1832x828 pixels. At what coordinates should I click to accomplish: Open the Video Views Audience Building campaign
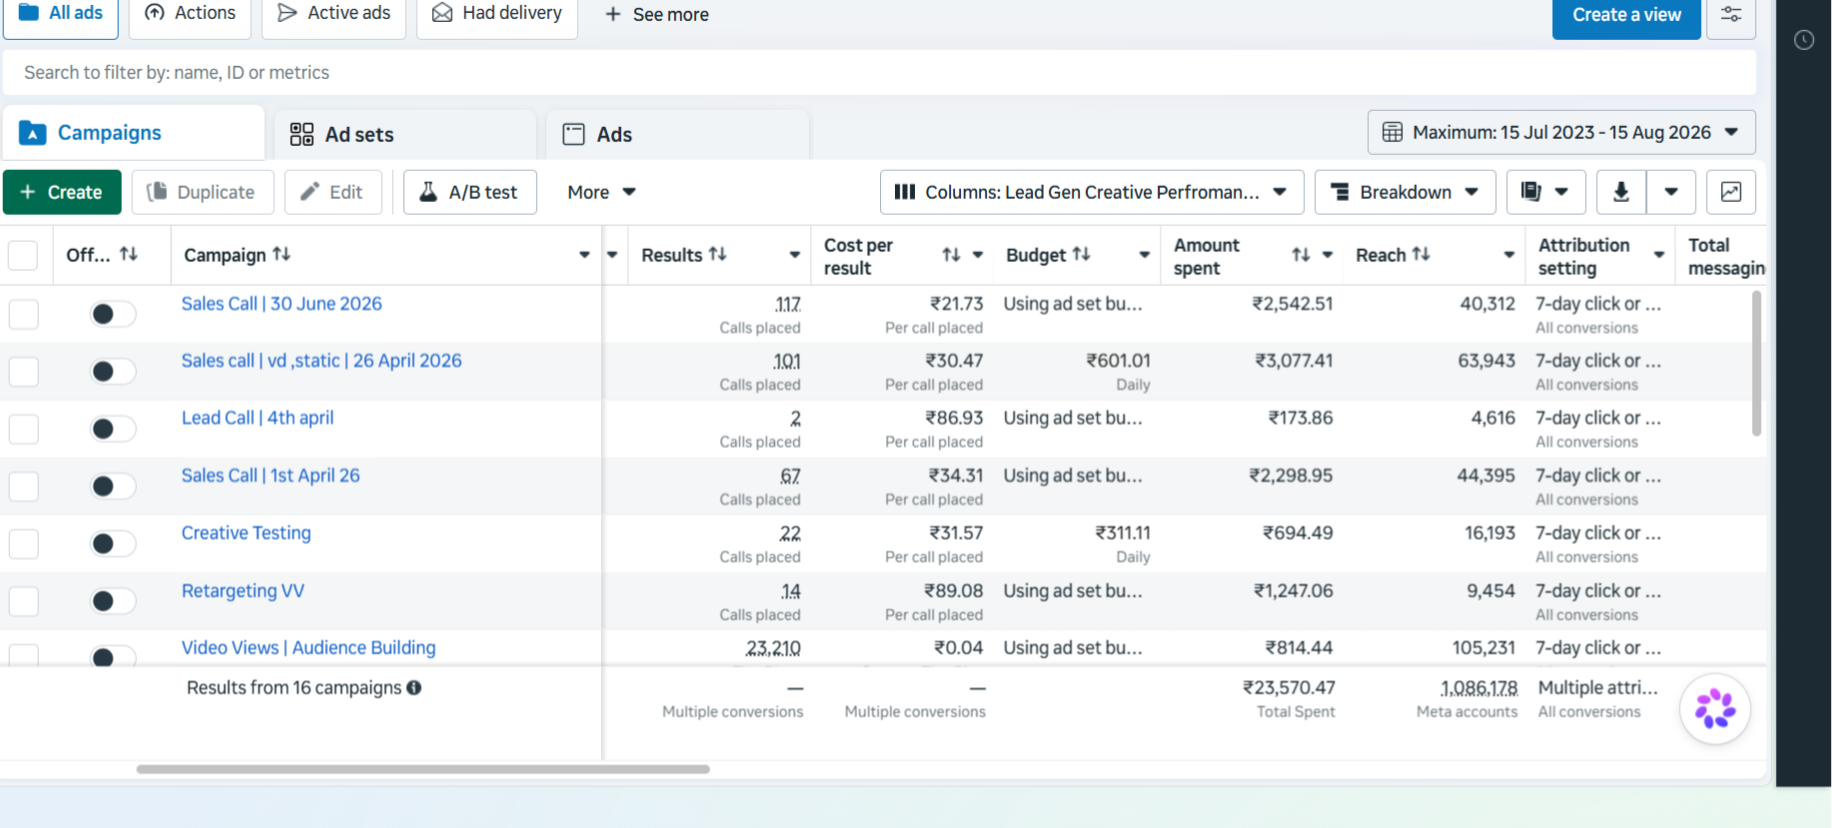point(308,648)
